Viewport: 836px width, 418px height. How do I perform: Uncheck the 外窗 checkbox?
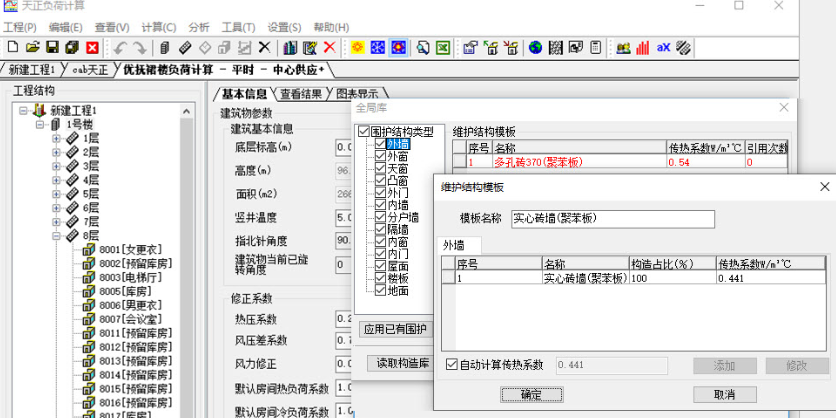point(380,156)
